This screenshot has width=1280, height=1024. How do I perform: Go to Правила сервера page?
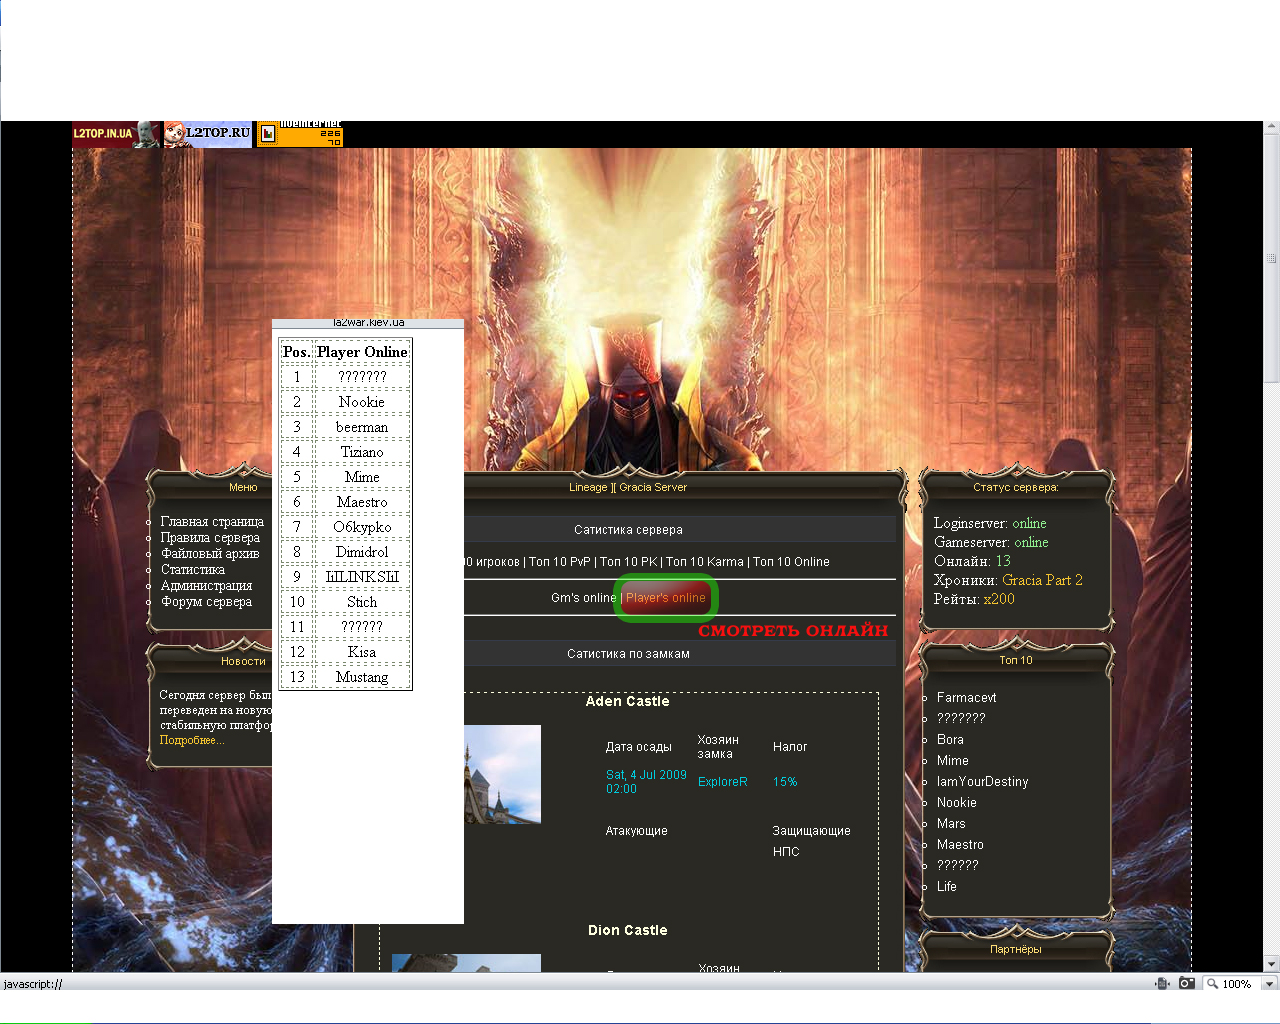click(x=210, y=538)
